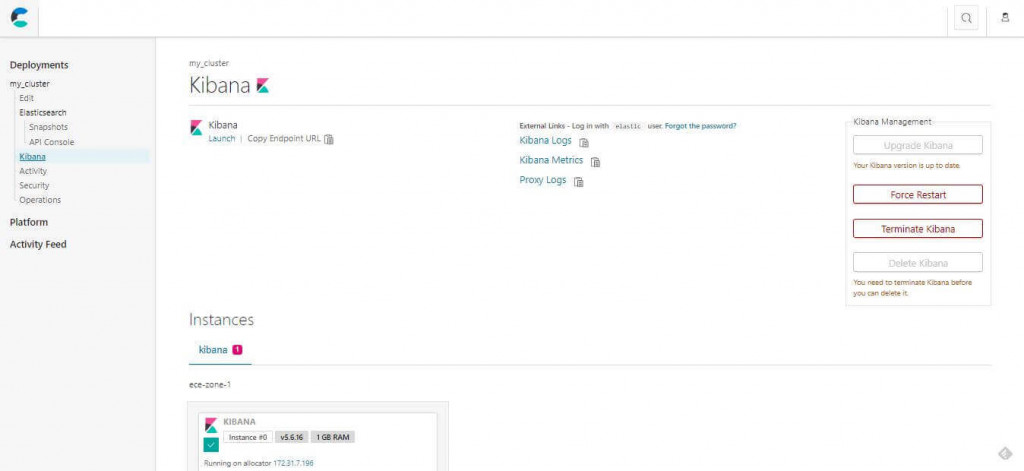Click the Elastic Cloud logo in header
This screenshot has width=1024, height=471.
[20, 18]
